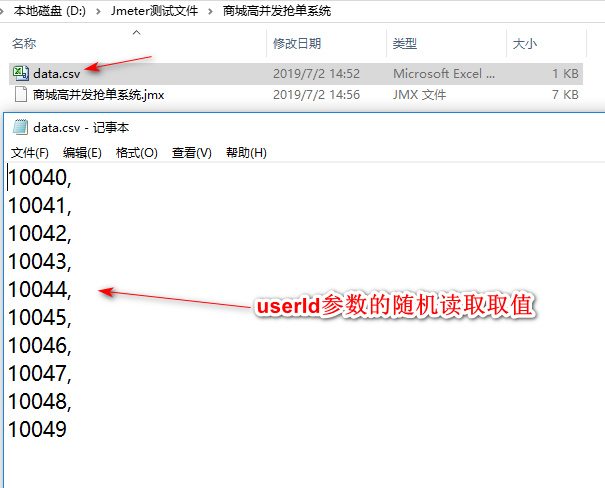Place cursor on line 10043 in Notepad
605x488 pixels.
[40, 262]
